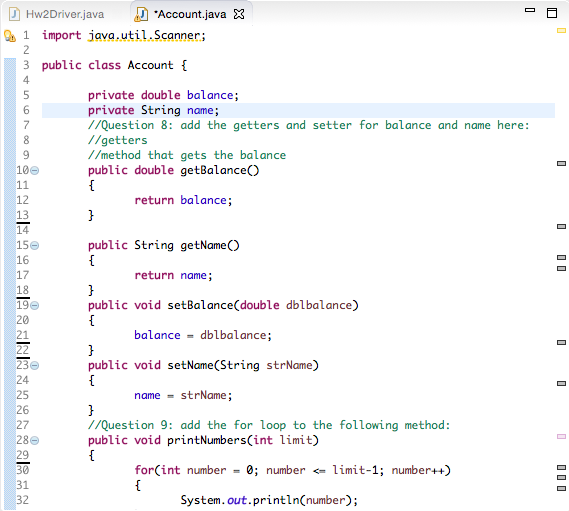Screen dimensions: 569x511
Task: Close the Account.java editor tab
Action: [239, 14]
